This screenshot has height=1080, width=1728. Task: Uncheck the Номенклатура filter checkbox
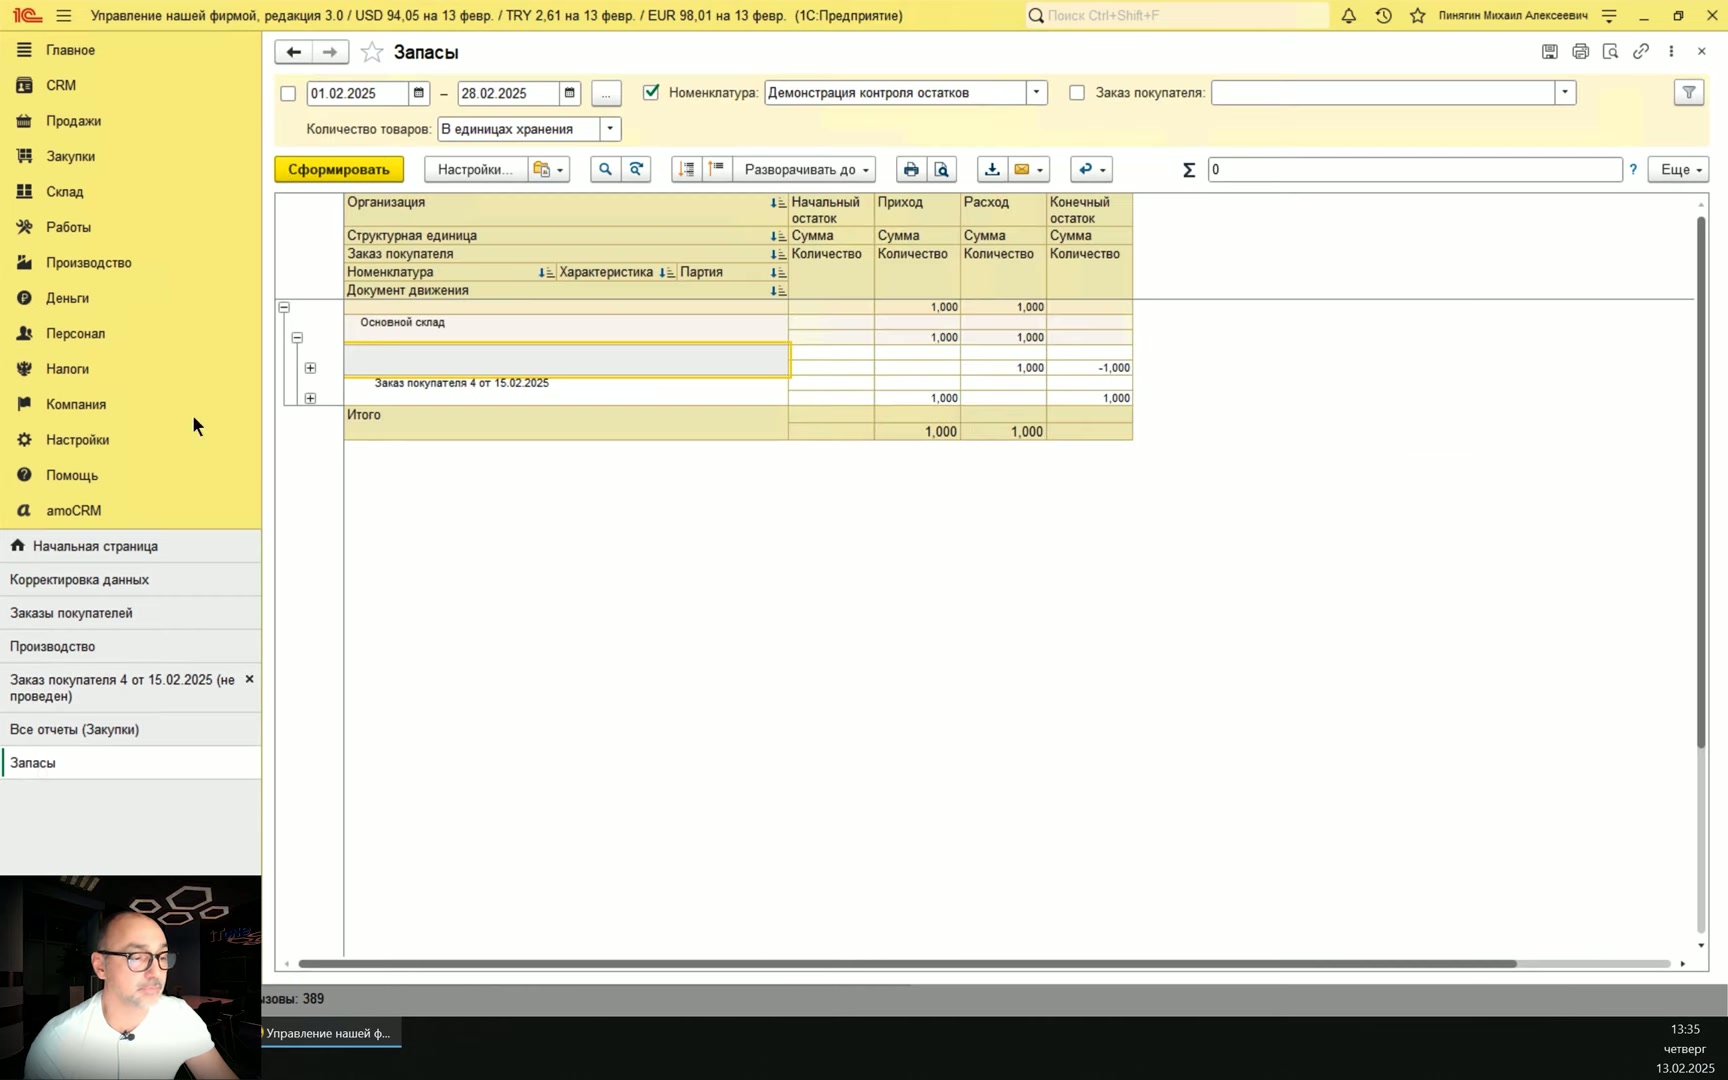pos(651,92)
